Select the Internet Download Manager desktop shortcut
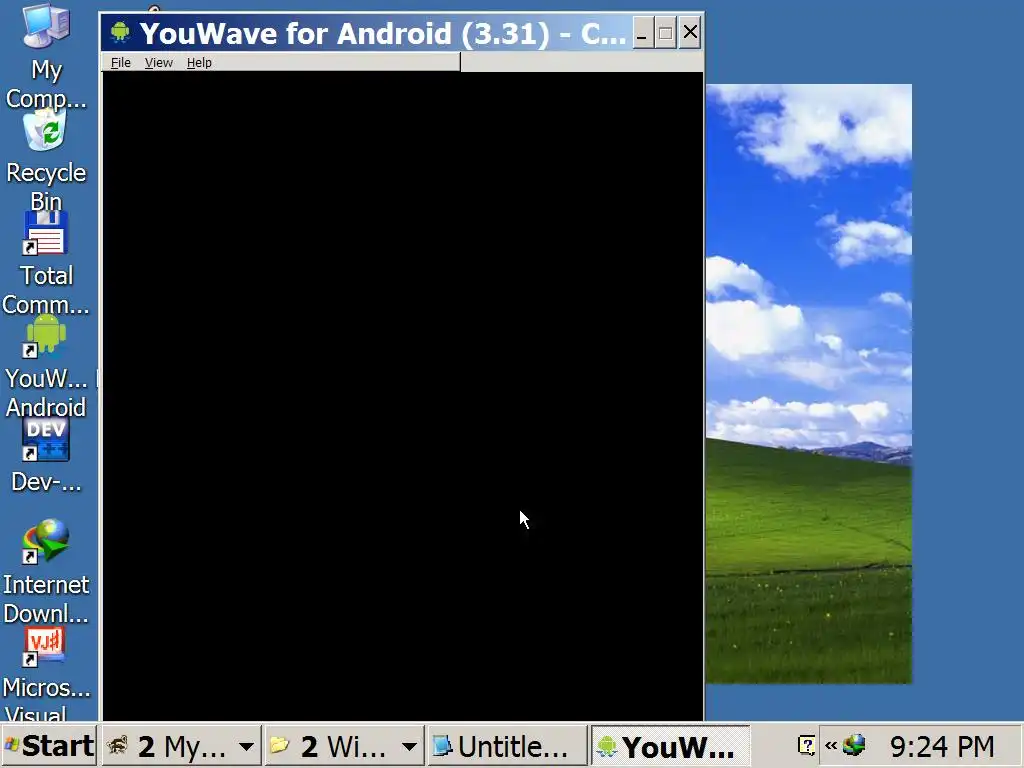The image size is (1024, 768). (x=46, y=571)
